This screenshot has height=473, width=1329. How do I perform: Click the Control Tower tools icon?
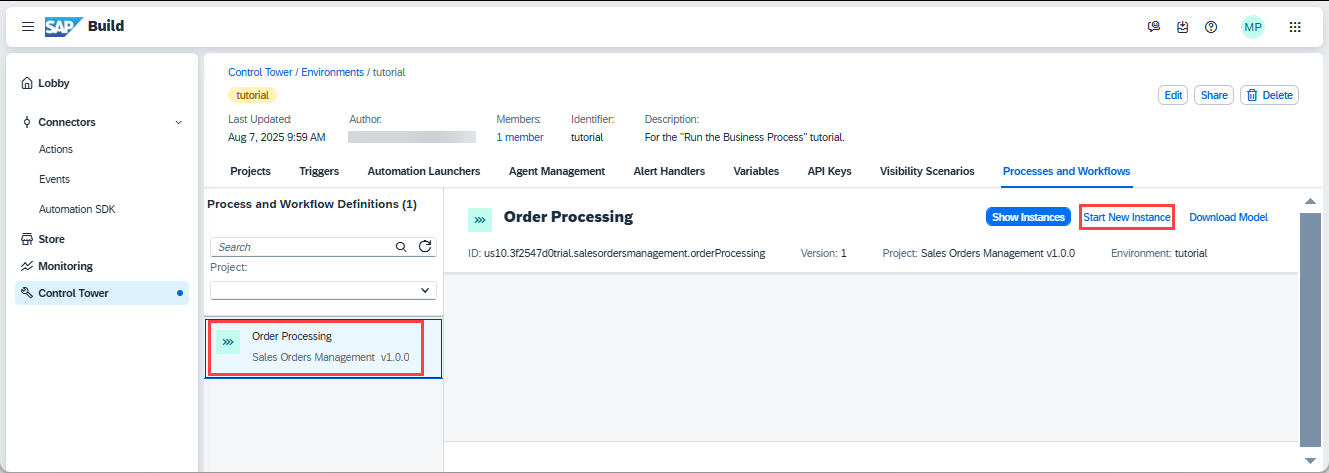(27, 294)
